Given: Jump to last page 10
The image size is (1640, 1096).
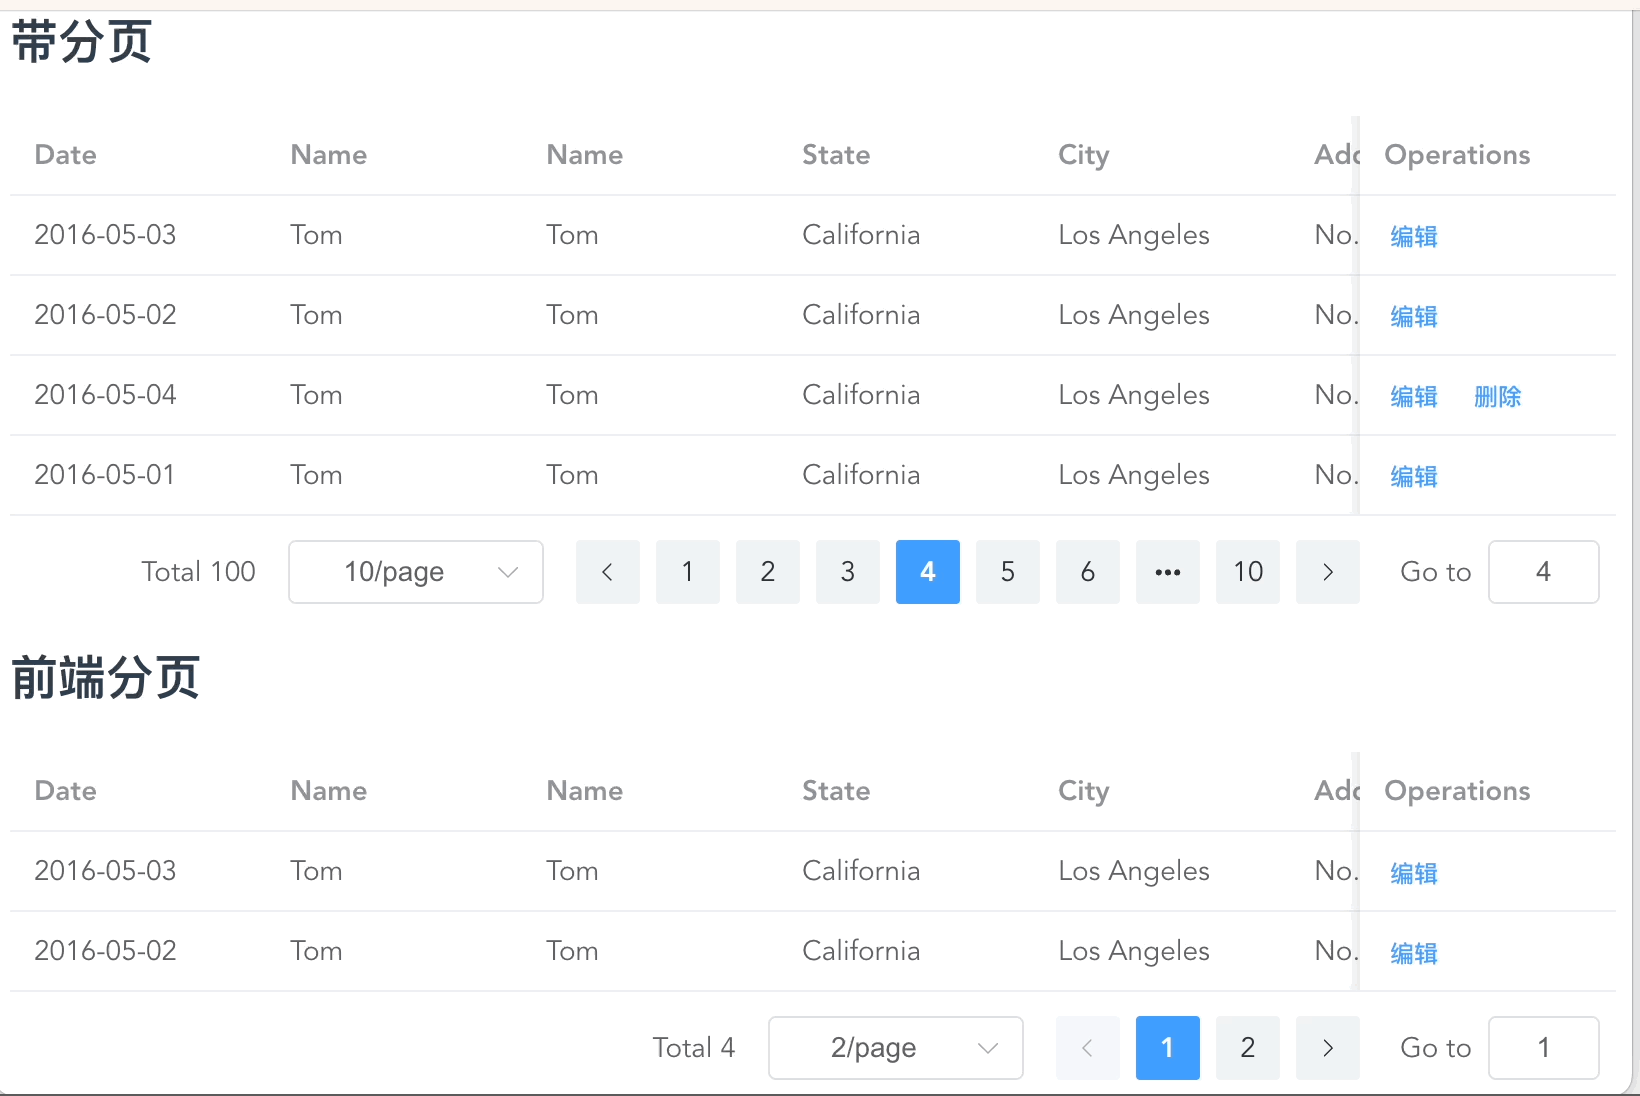Looking at the screenshot, I should 1247,572.
